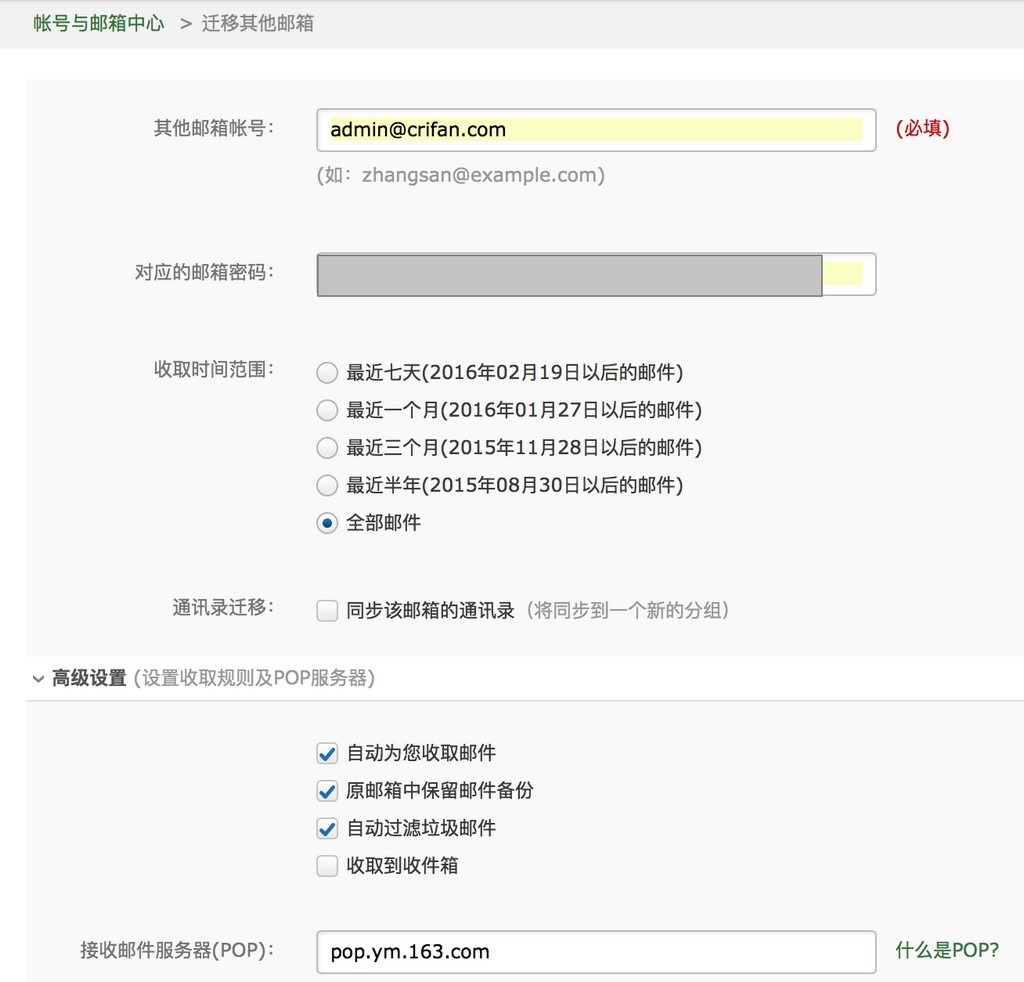Focus the 对应的邮箱密码 password field
This screenshot has width=1024, height=982.
click(x=596, y=274)
